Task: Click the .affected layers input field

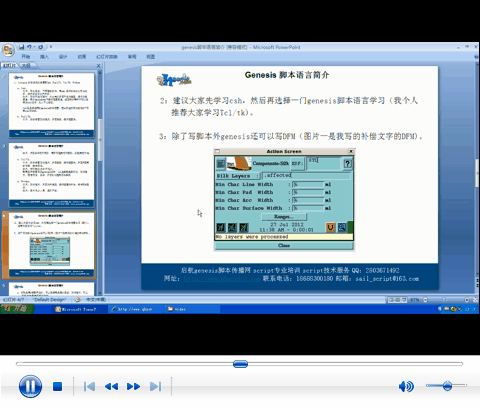Action: [307, 175]
